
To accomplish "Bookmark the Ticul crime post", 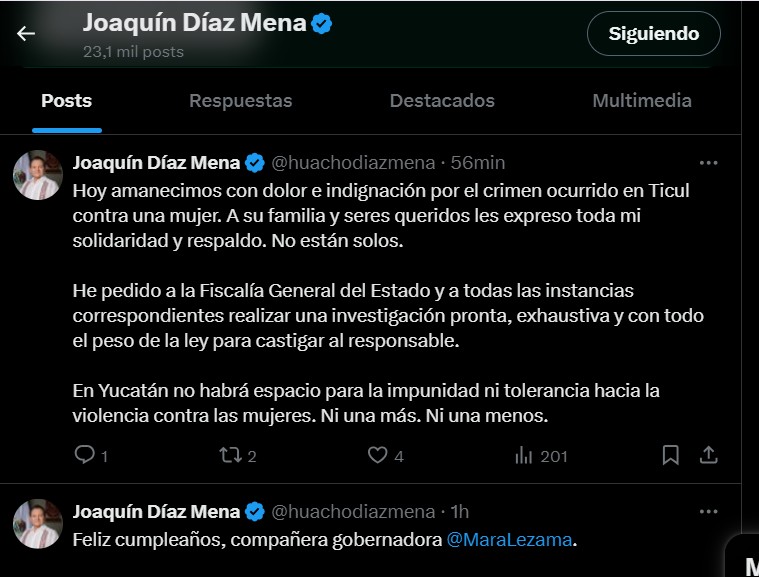I will pyautogui.click(x=671, y=455).
